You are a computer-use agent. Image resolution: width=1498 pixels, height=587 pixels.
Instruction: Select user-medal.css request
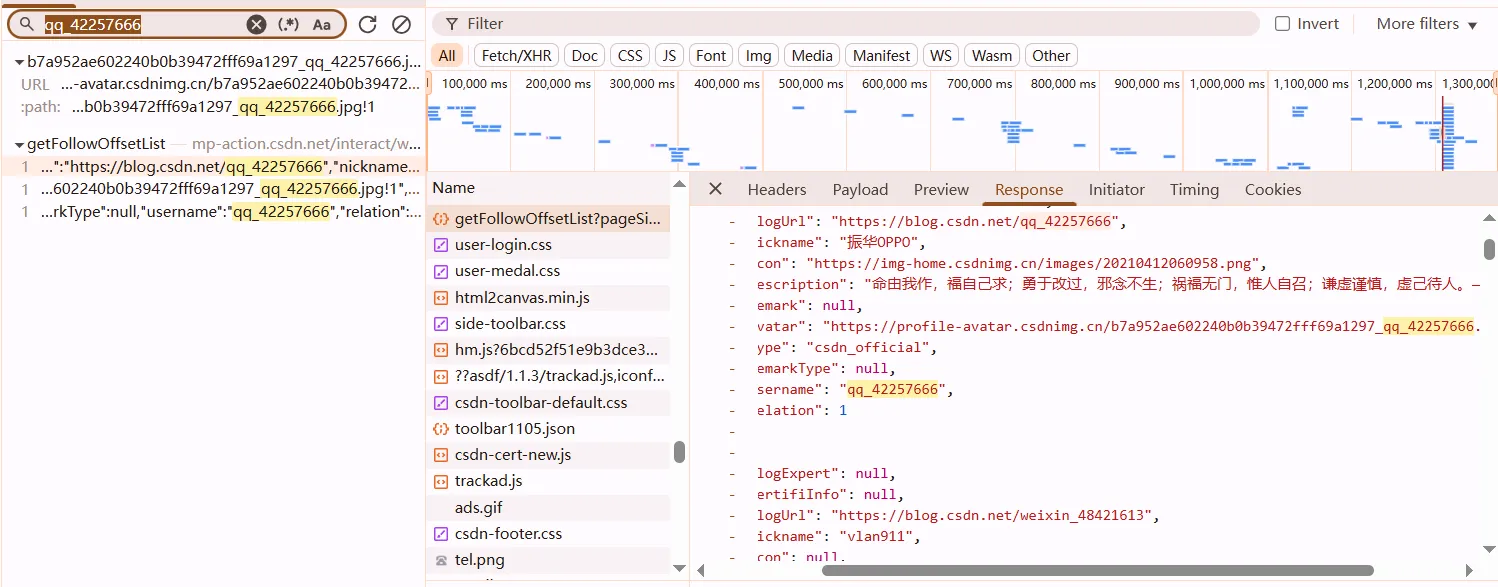(x=548, y=271)
